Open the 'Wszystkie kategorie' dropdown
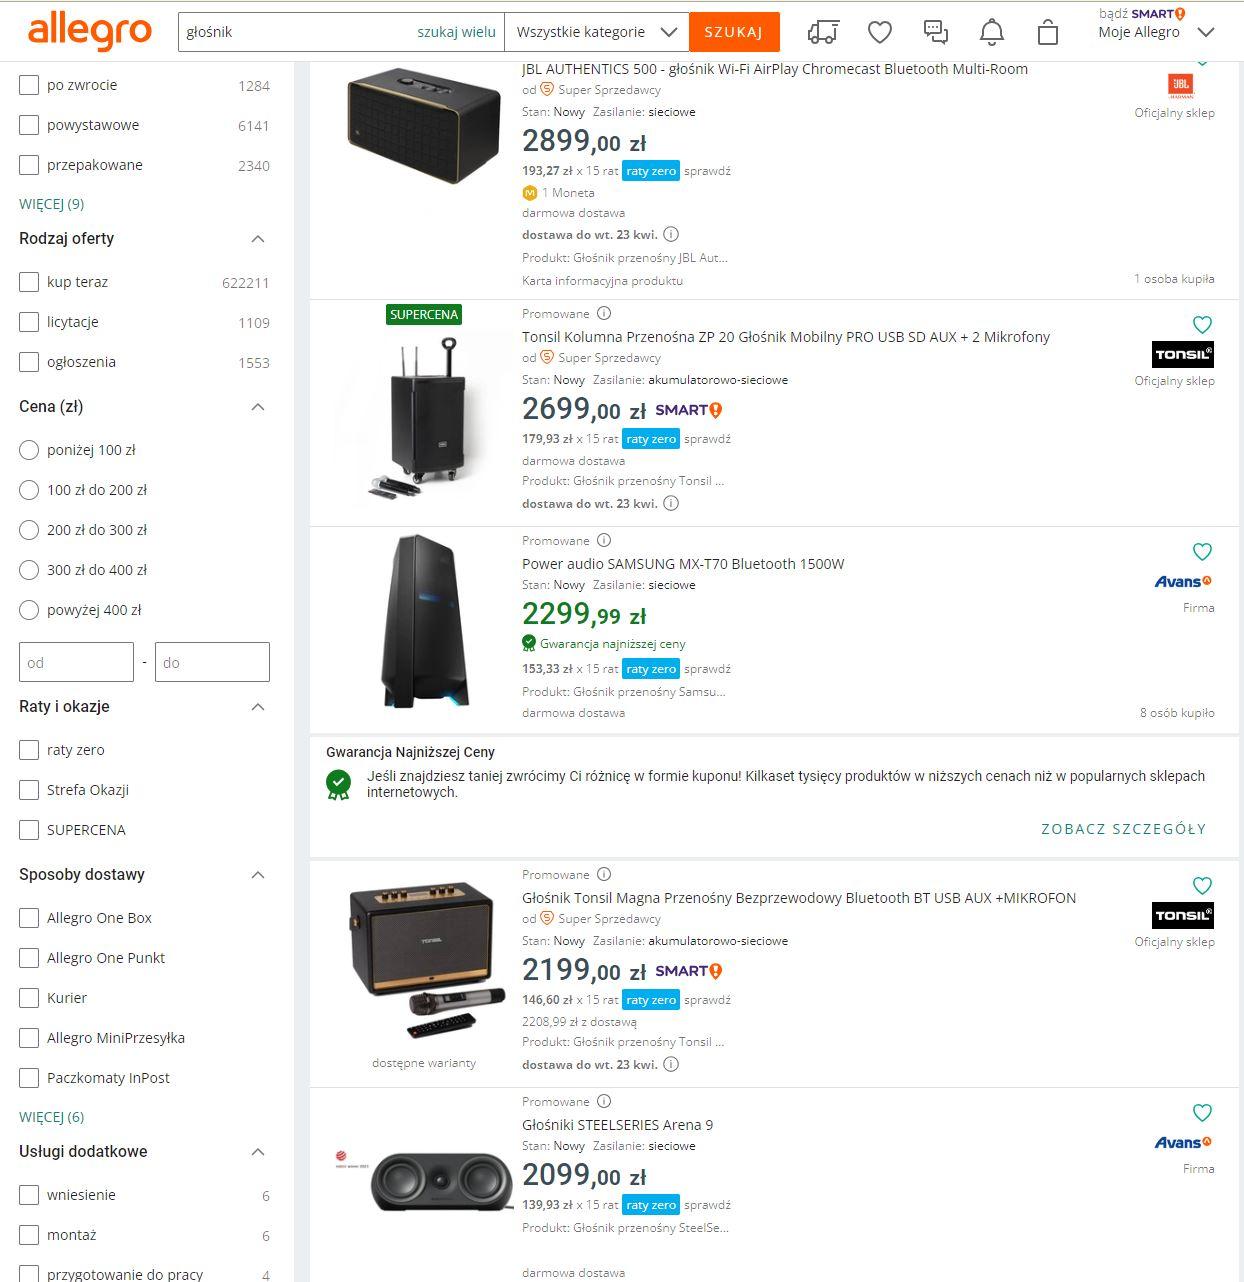The width and height of the screenshot is (1244, 1282). pyautogui.click(x=597, y=32)
